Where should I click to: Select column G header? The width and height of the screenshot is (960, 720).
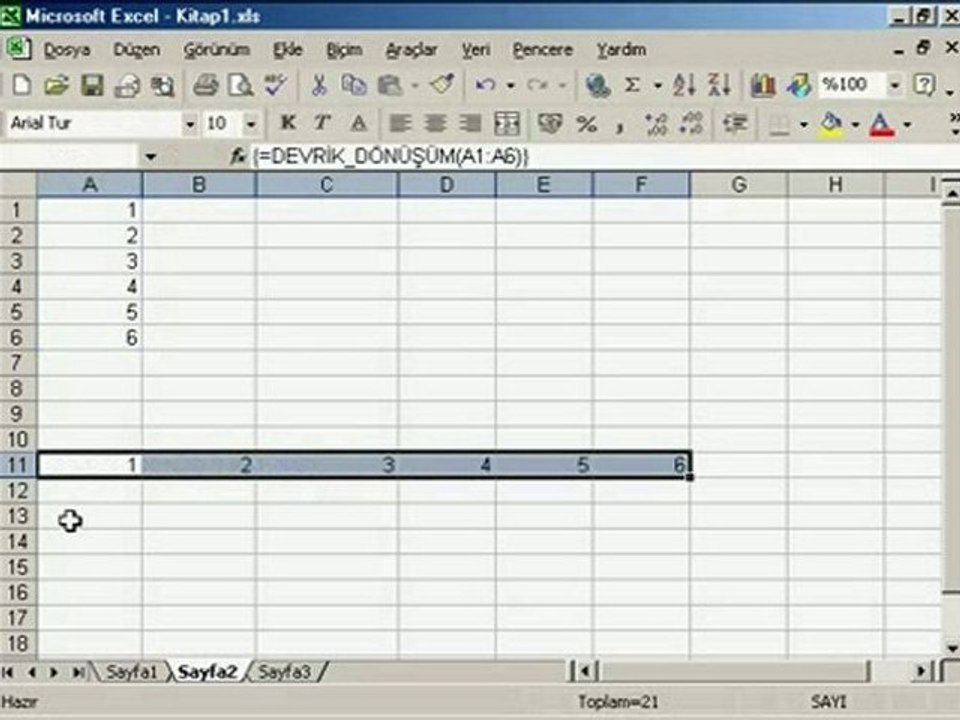pos(738,184)
